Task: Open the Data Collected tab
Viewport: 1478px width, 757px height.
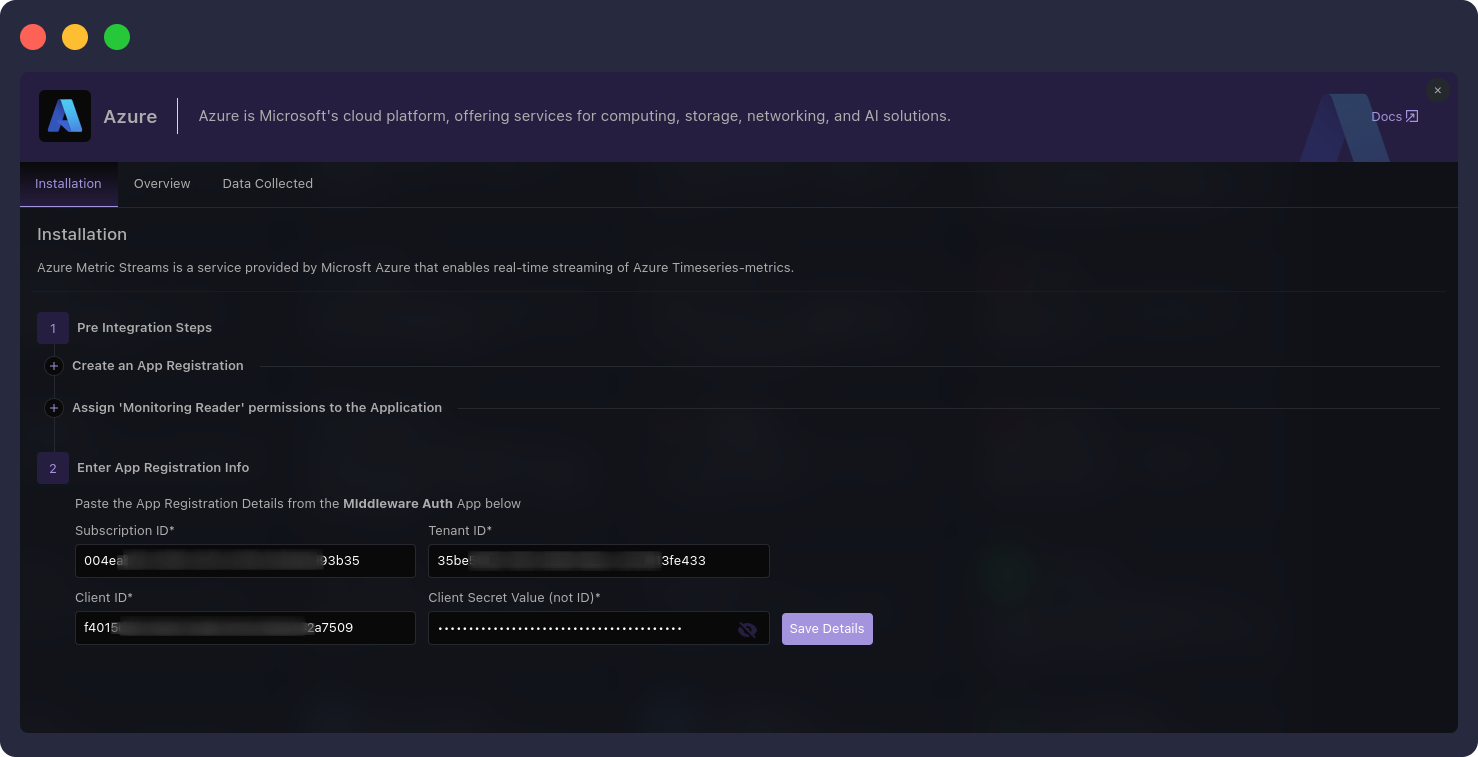Action: [267, 184]
